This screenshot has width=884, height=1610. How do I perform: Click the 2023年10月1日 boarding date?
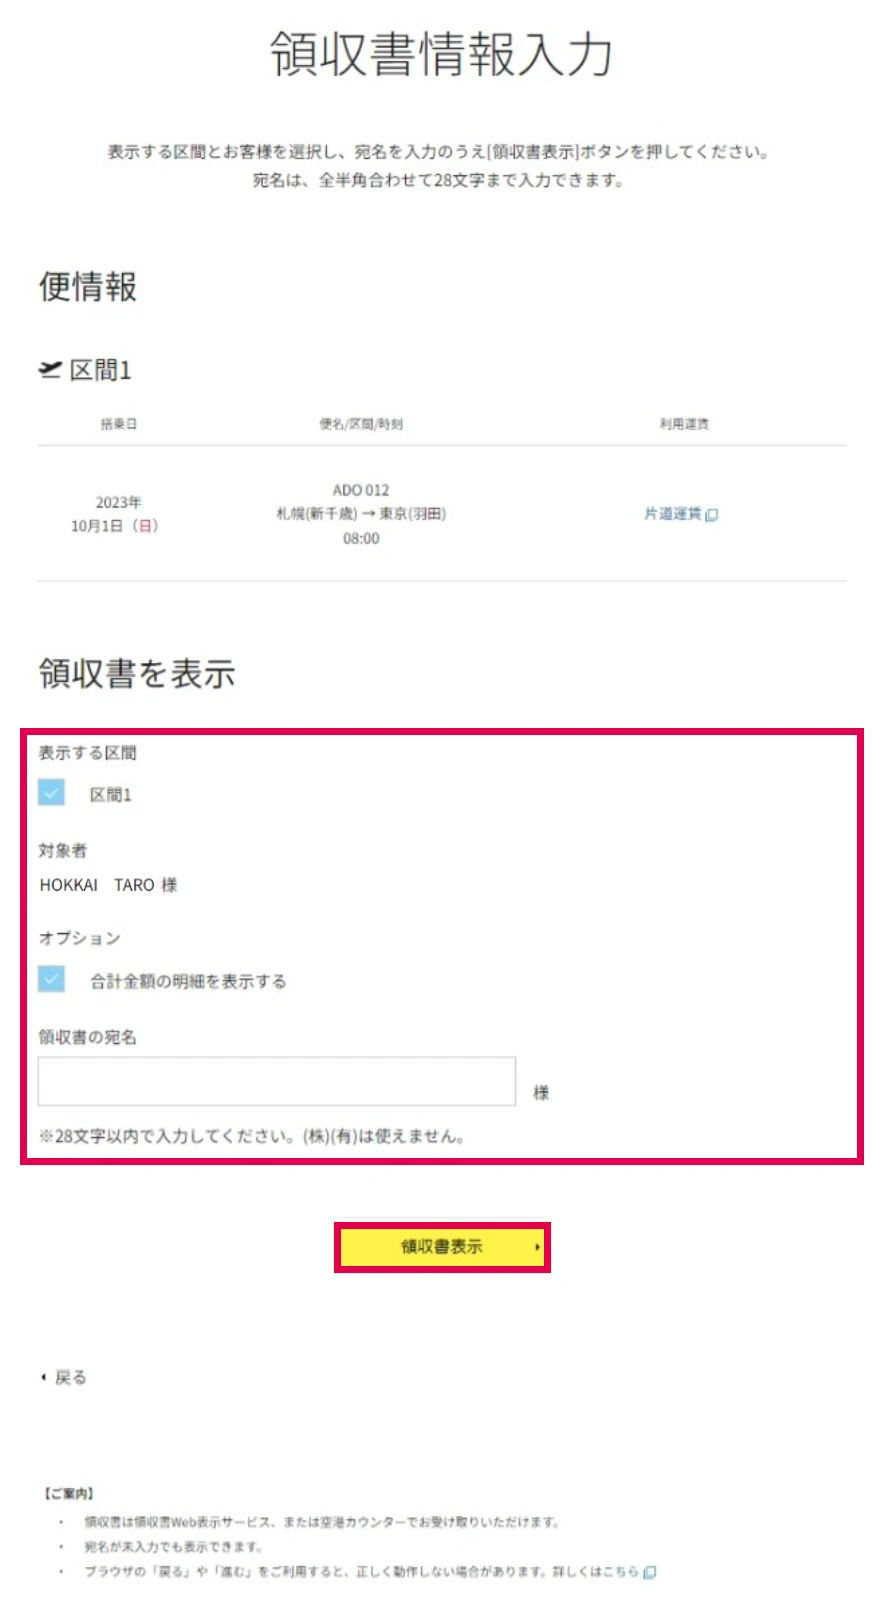point(116,514)
